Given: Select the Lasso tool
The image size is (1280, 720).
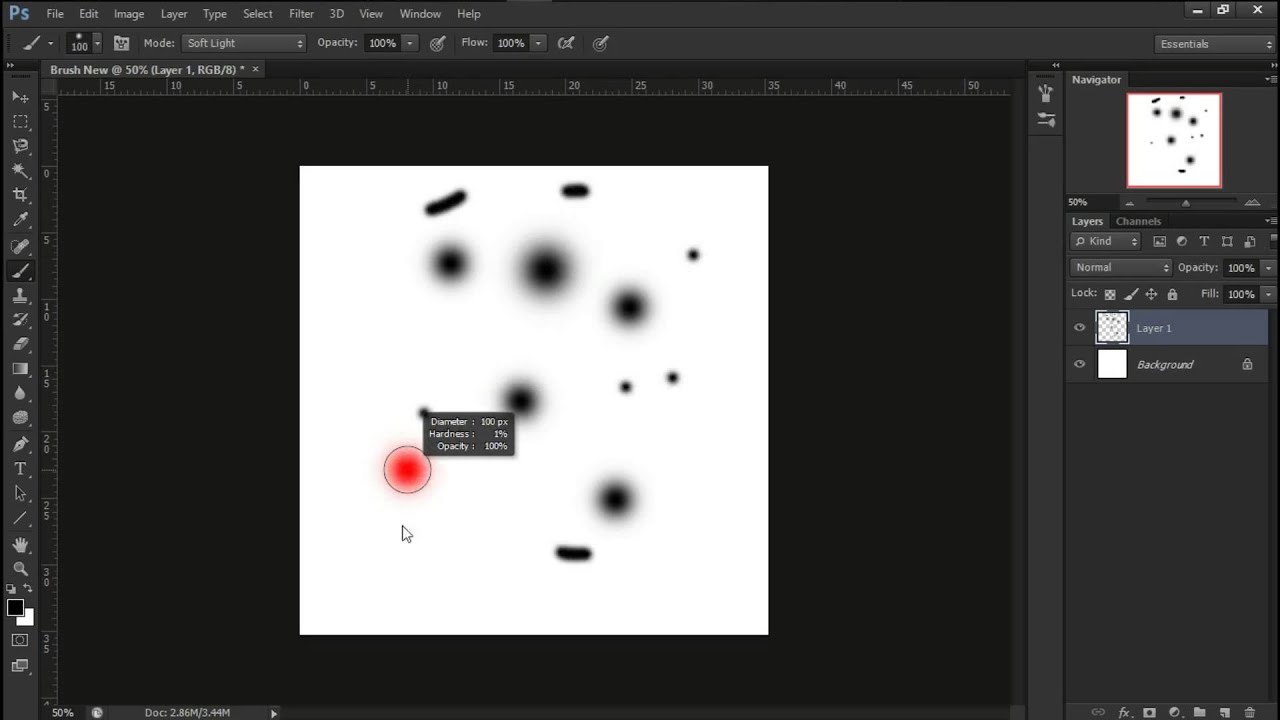Looking at the screenshot, I should click(x=20, y=146).
